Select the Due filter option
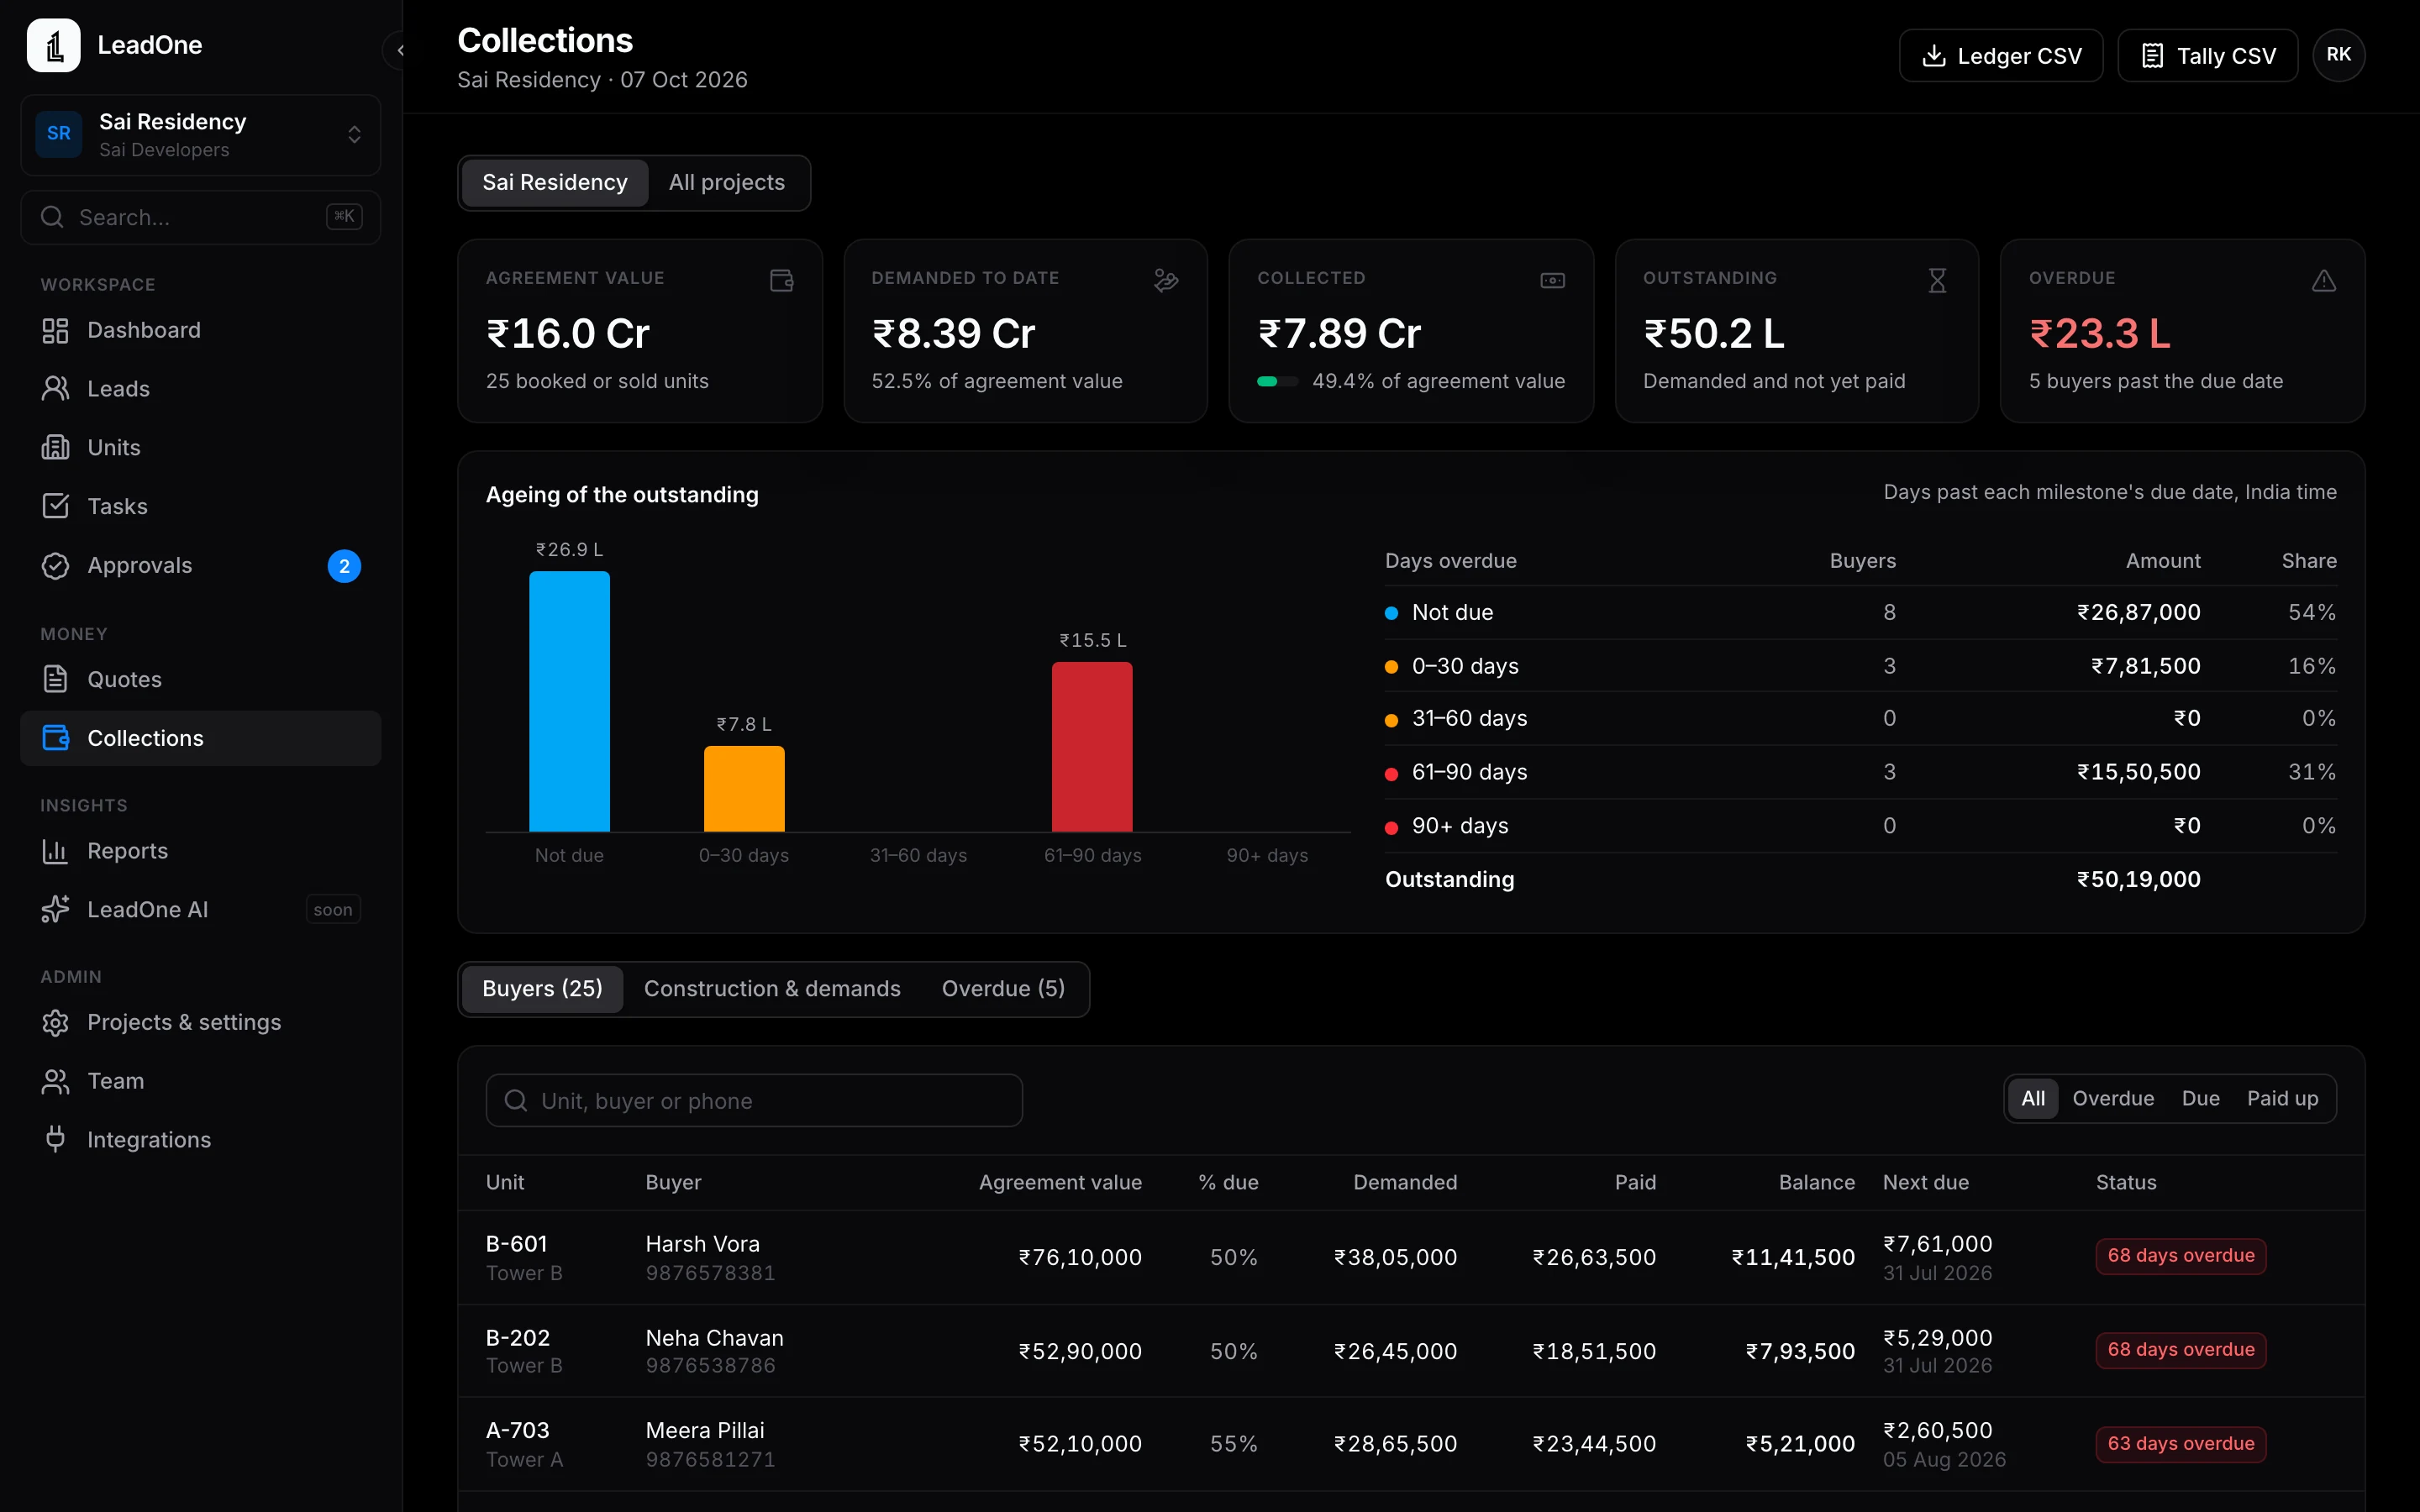This screenshot has height=1512, width=2420. tap(2200, 1098)
